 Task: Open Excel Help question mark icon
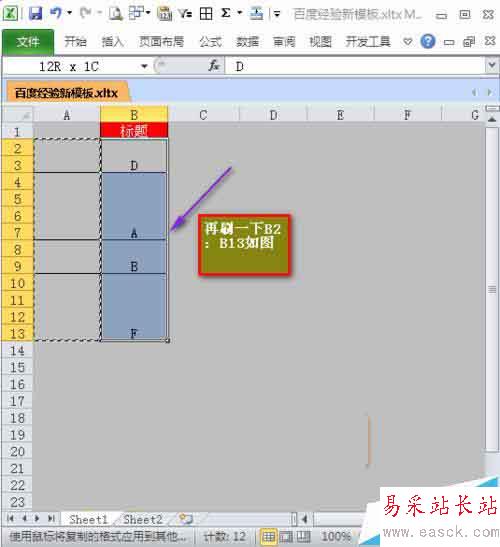pos(428,42)
